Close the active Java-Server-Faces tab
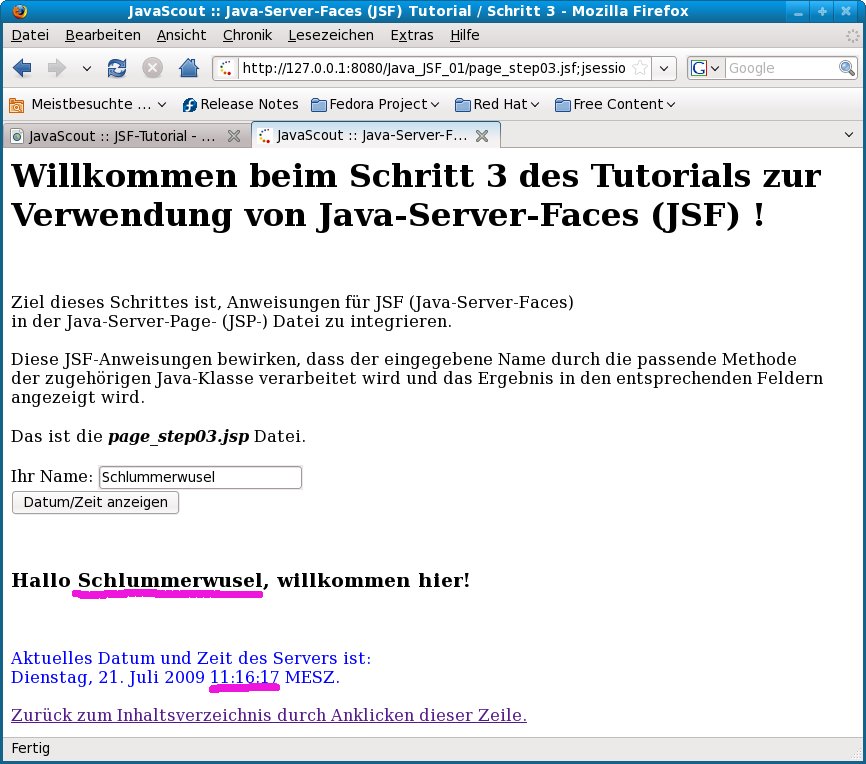Viewport: 866px width, 764px height. (481, 135)
